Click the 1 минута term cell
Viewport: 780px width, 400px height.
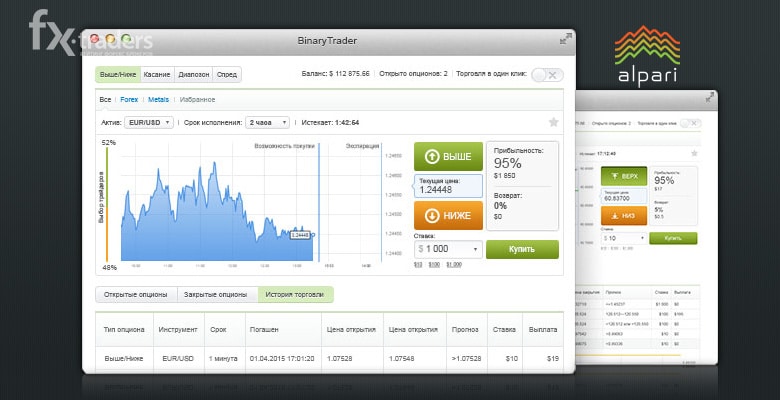point(223,358)
